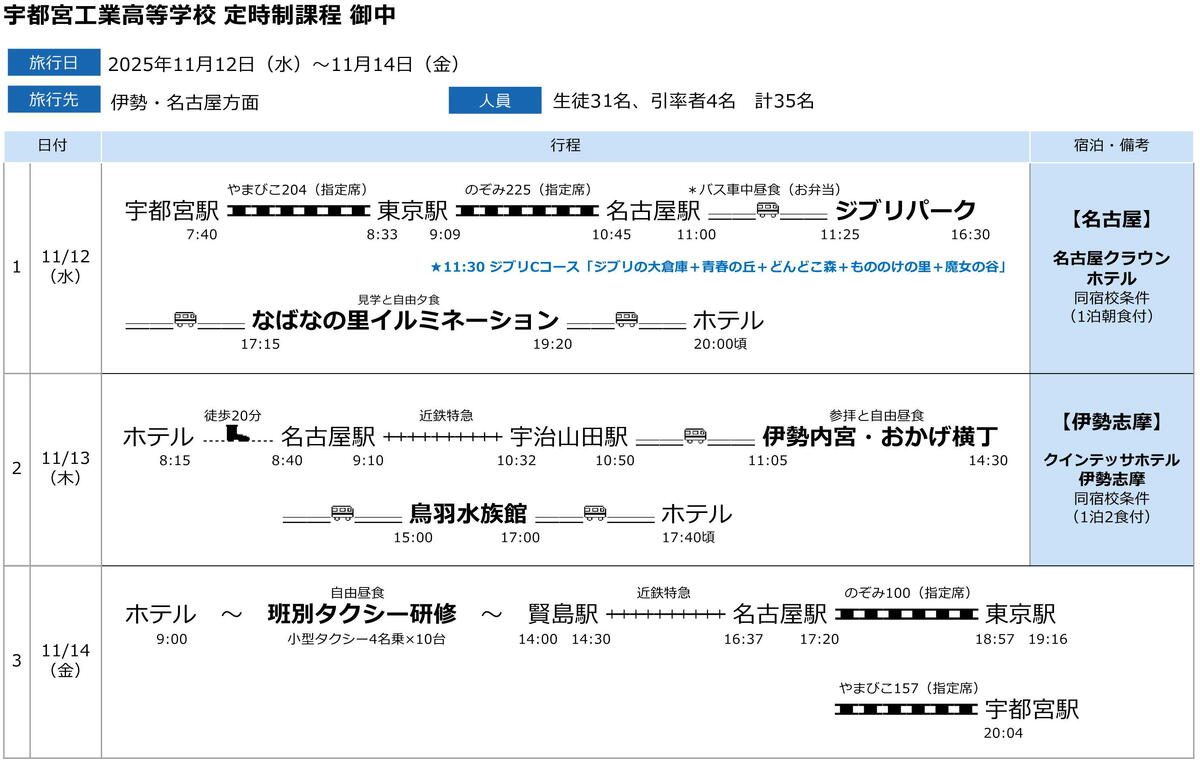Click Kintetsu rail line between 賢島駅 and 名古屋駅
This screenshot has width=1200, height=766.
click(x=665, y=613)
